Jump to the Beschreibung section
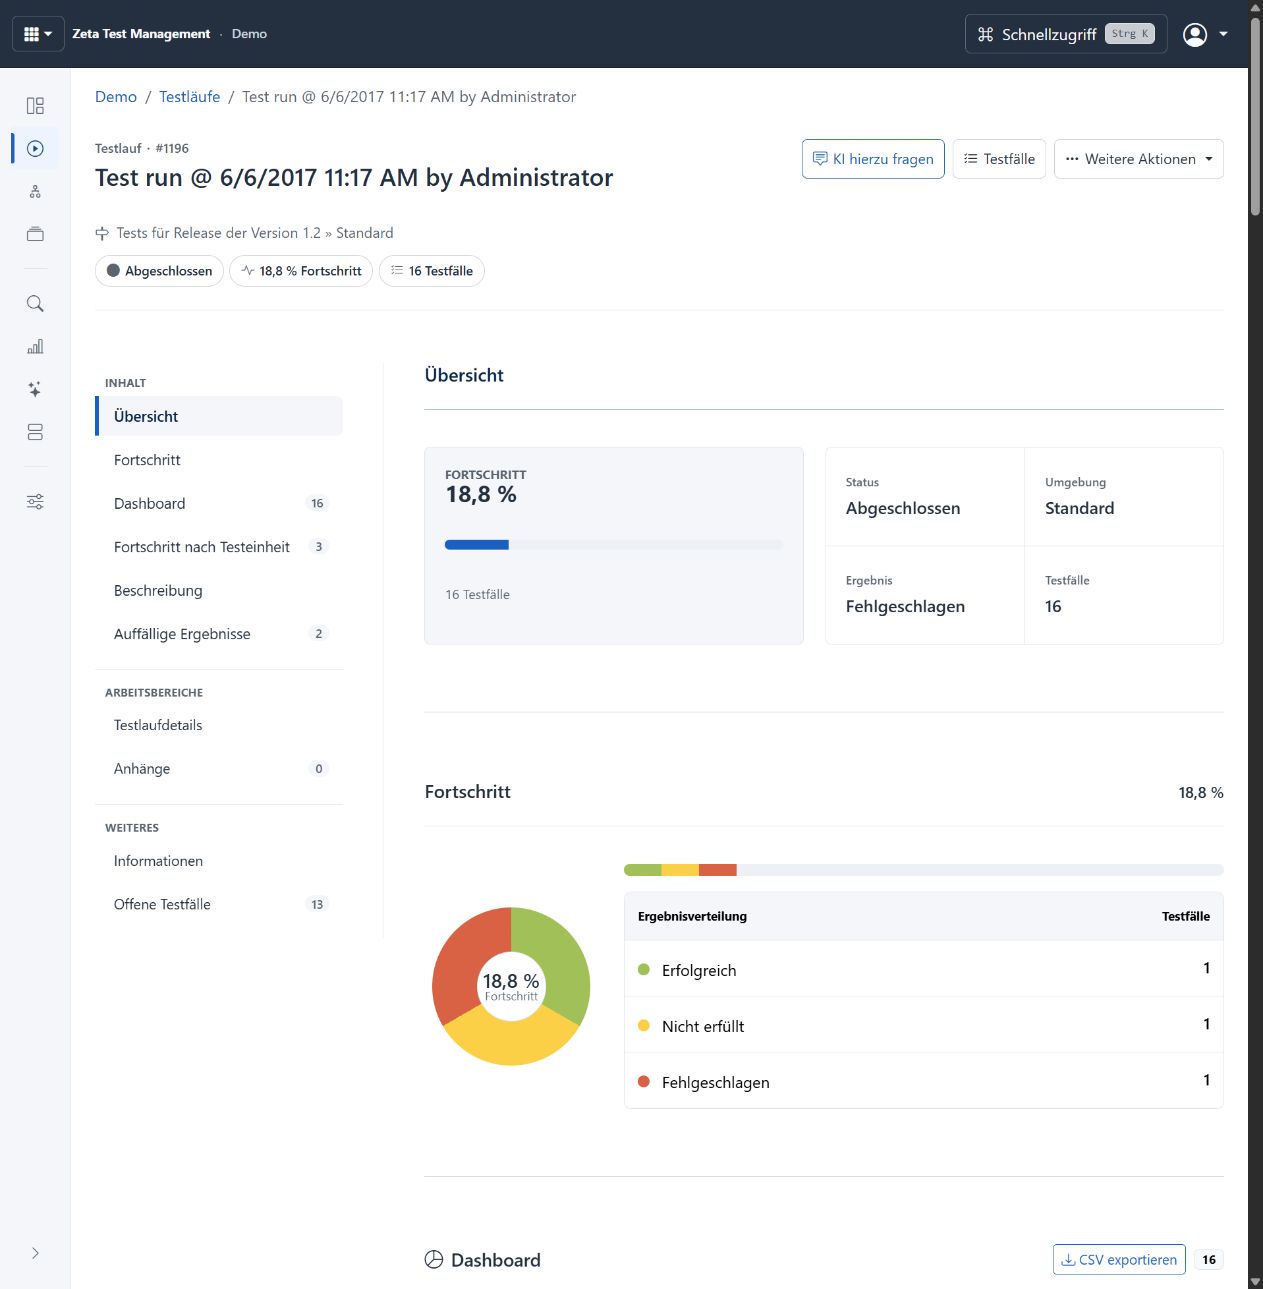Screen dimensions: 1263x1289 tap(219, 590)
